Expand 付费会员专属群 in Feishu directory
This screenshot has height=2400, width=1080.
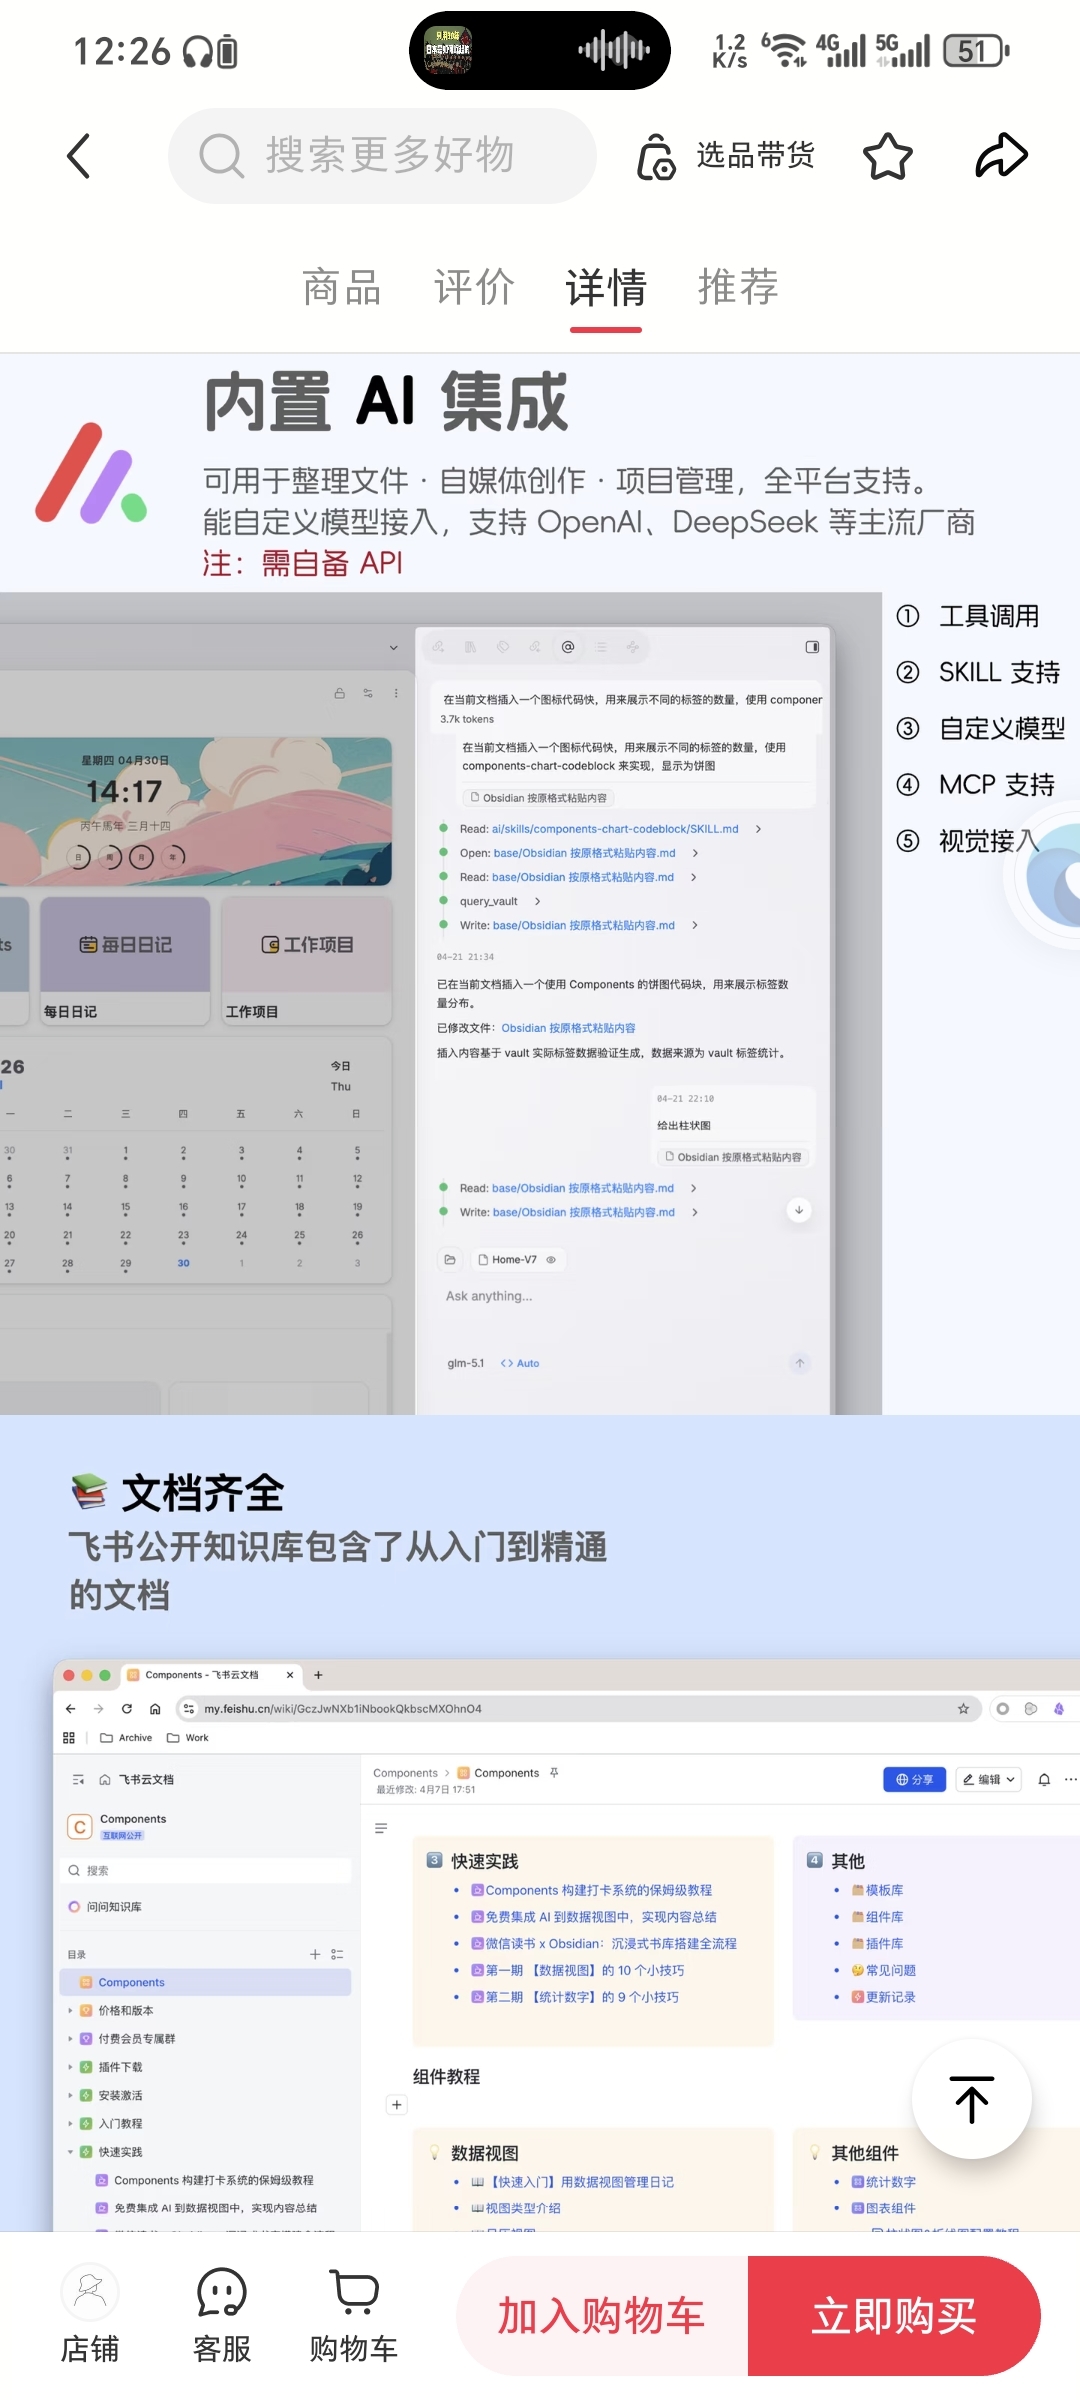[x=70, y=2038]
